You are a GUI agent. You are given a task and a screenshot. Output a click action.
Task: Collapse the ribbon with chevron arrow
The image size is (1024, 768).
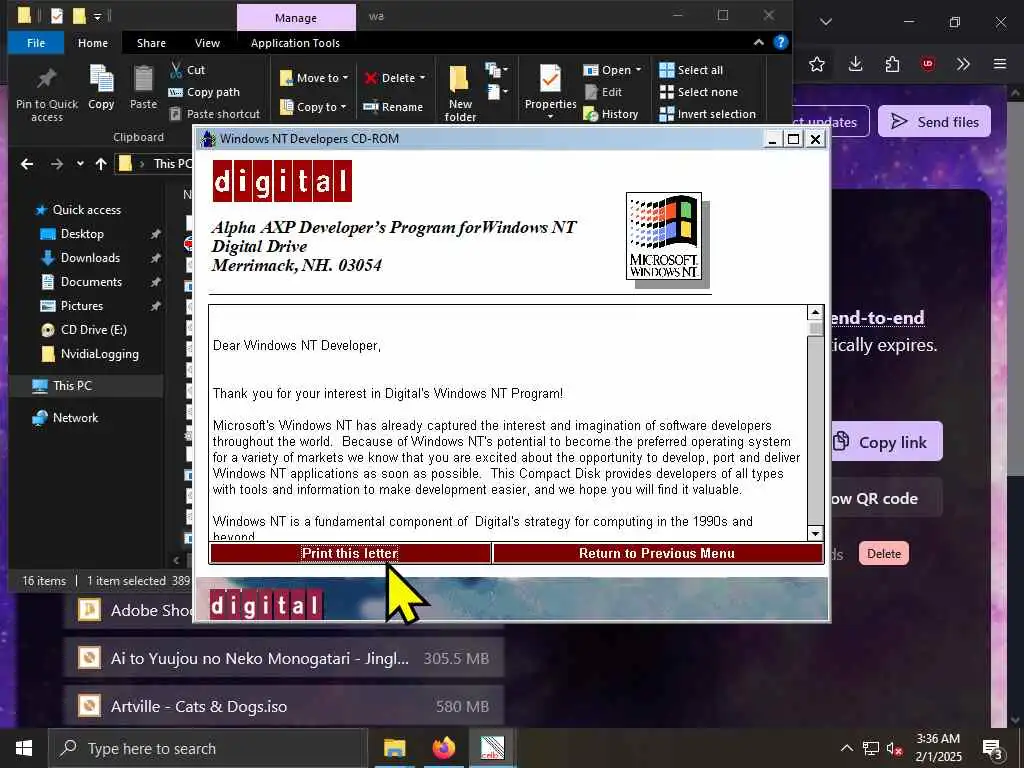758,42
